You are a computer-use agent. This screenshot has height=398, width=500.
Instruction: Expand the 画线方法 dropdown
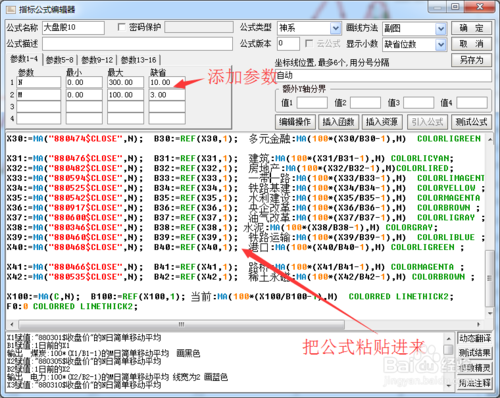click(441, 29)
